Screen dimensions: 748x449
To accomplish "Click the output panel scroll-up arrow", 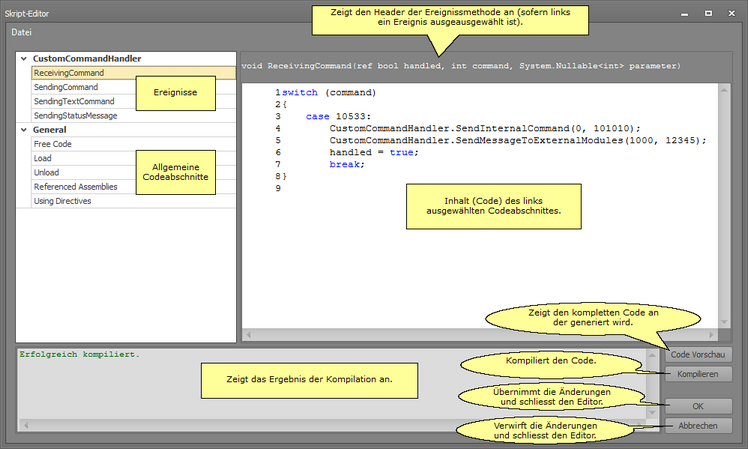I will (652, 355).
